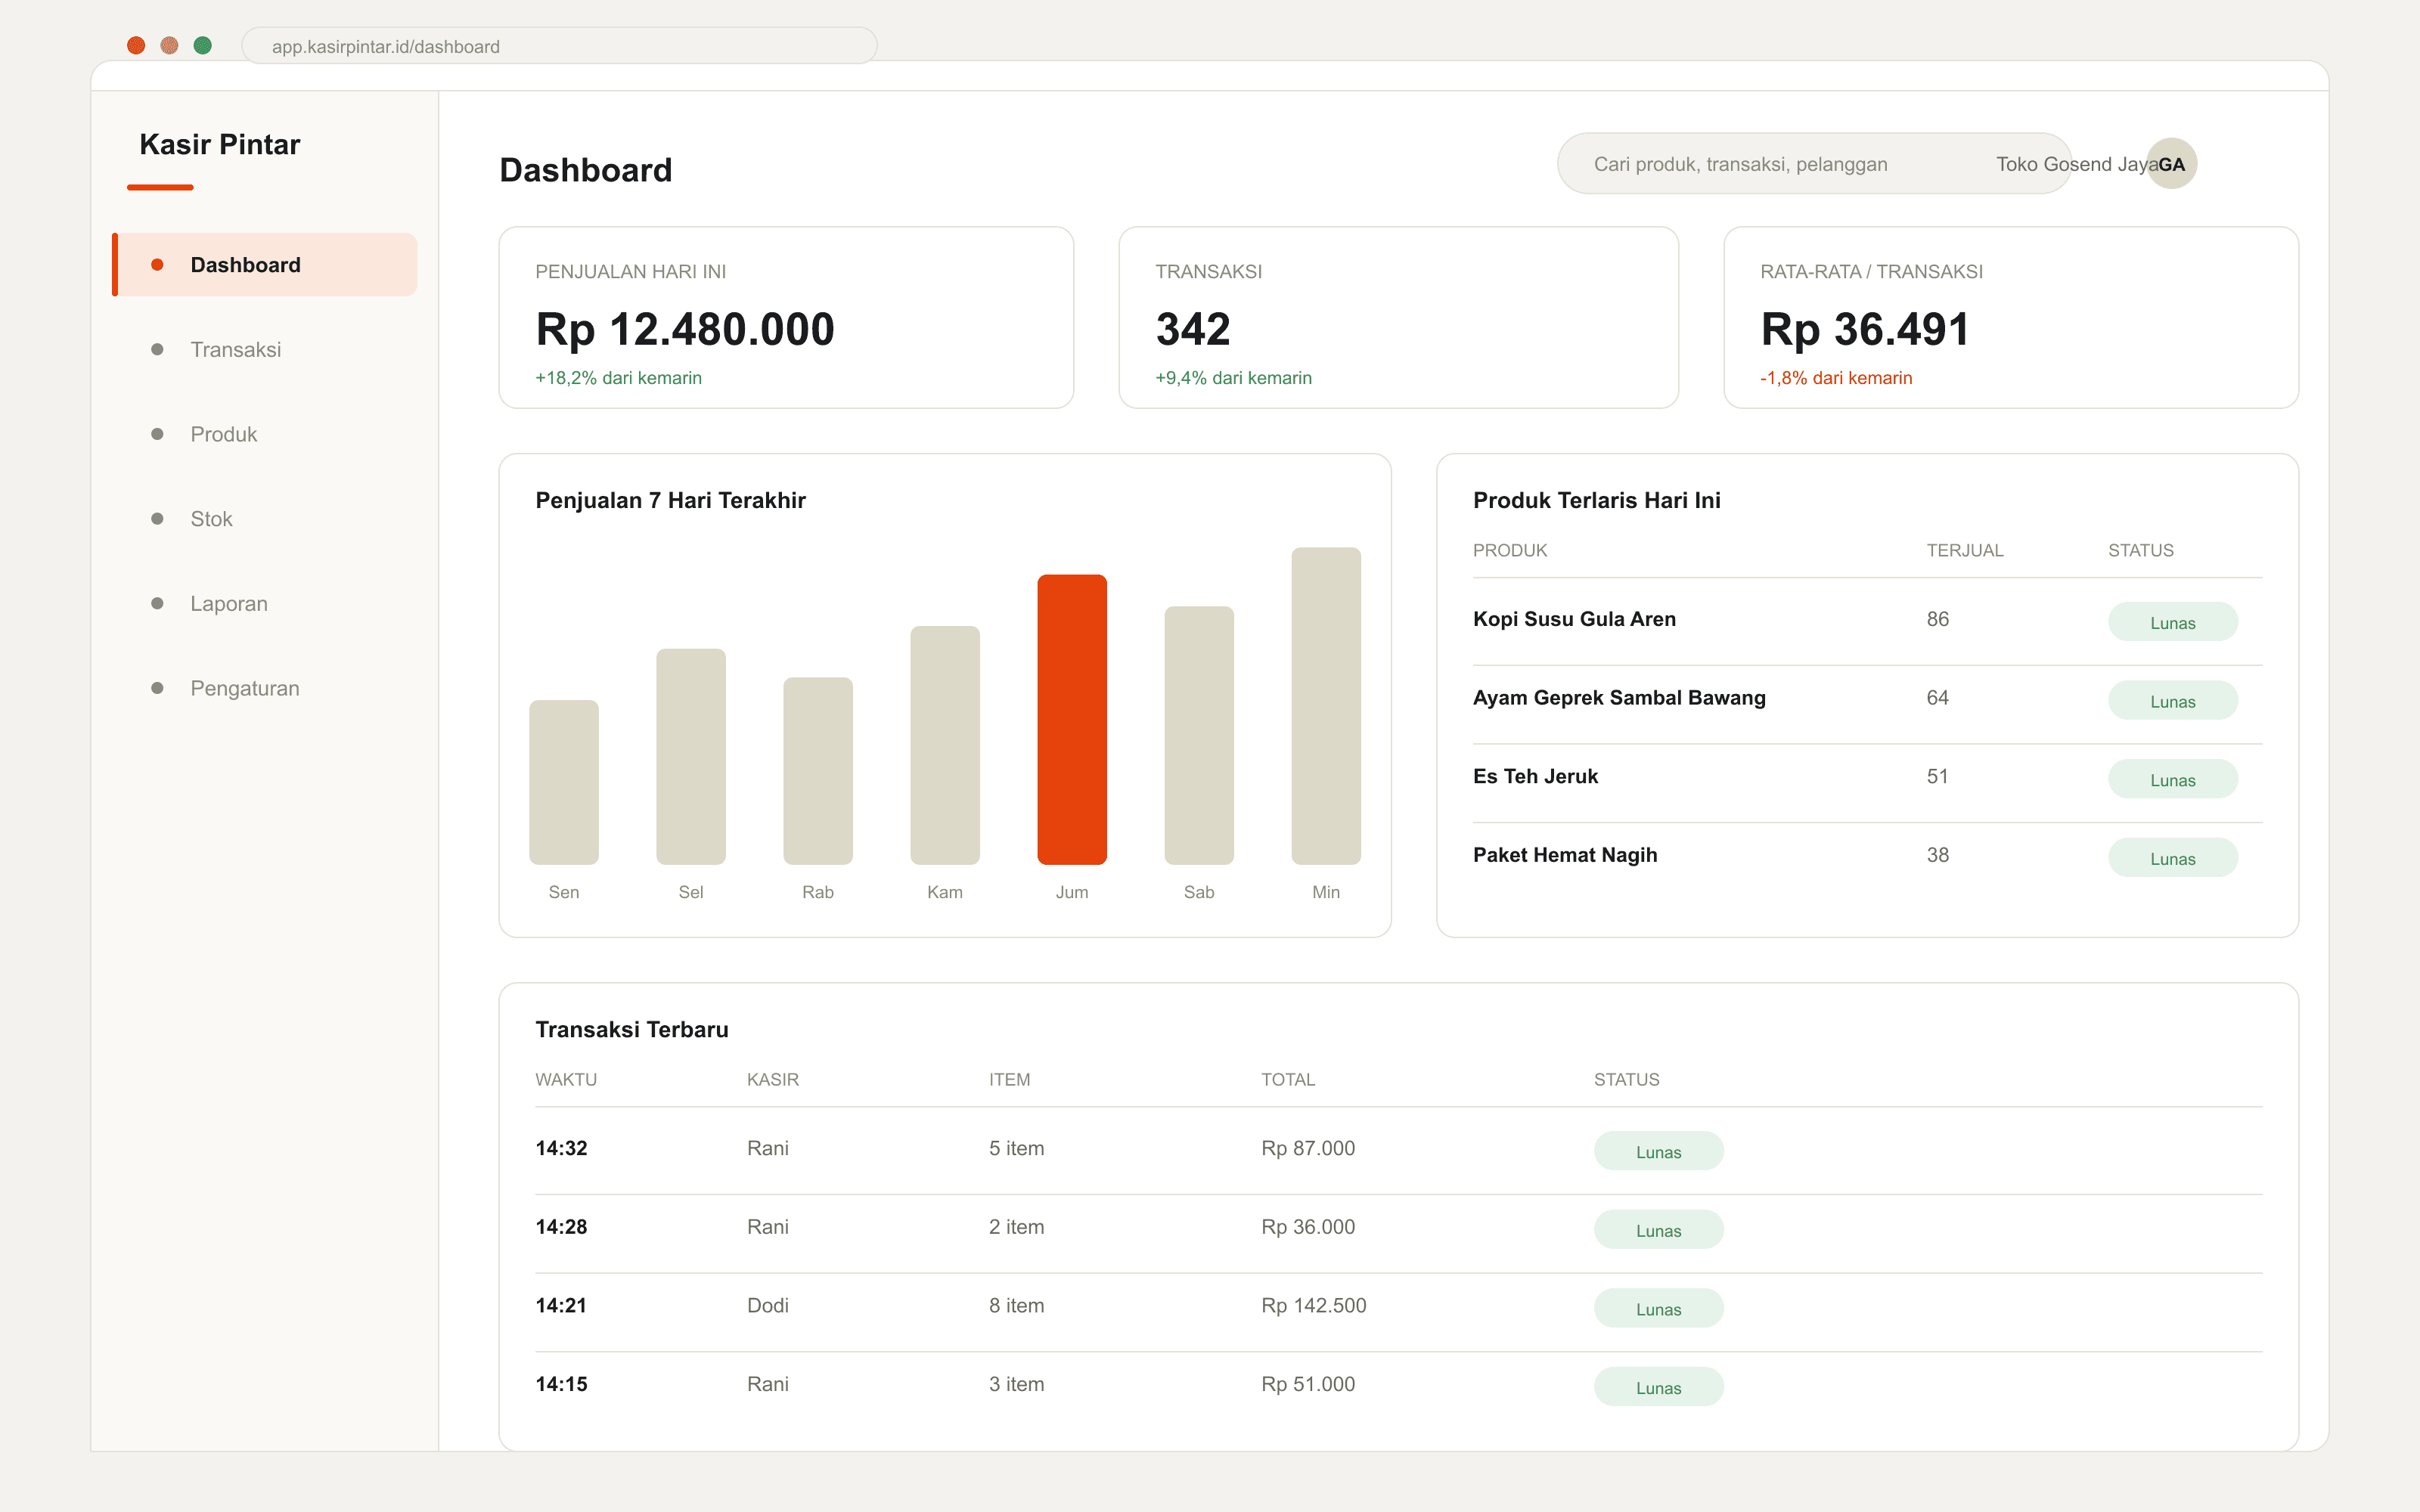
Task: Click the browser address bar URL
Action: coord(559,46)
